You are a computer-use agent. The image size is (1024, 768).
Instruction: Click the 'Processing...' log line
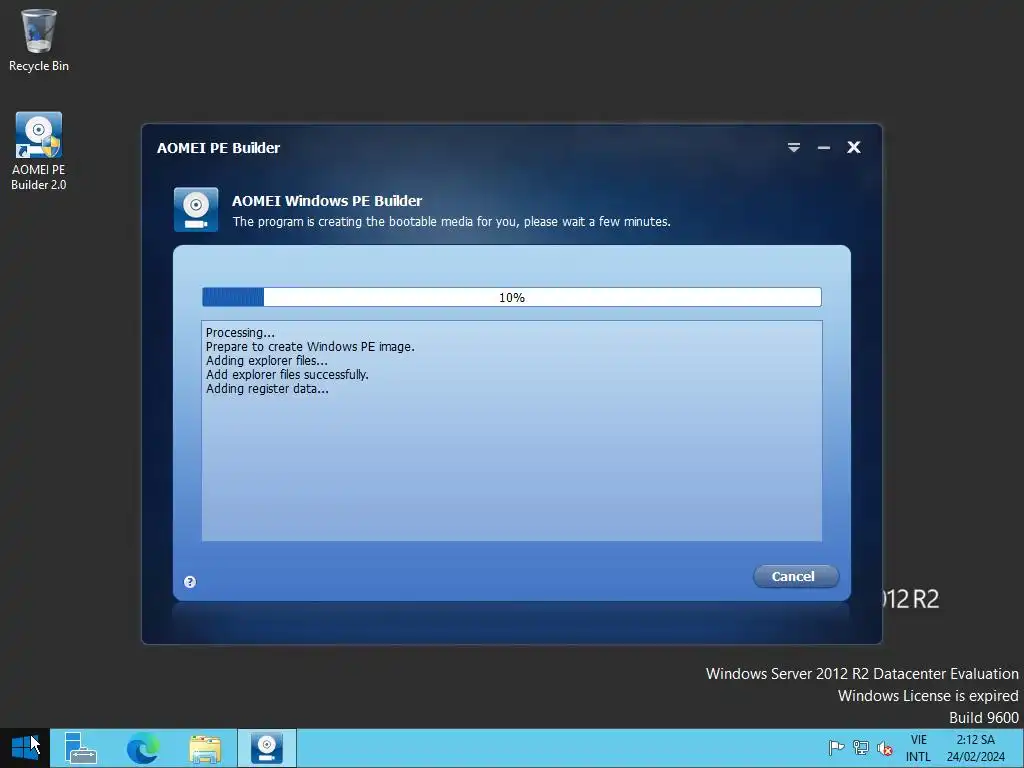(x=240, y=332)
